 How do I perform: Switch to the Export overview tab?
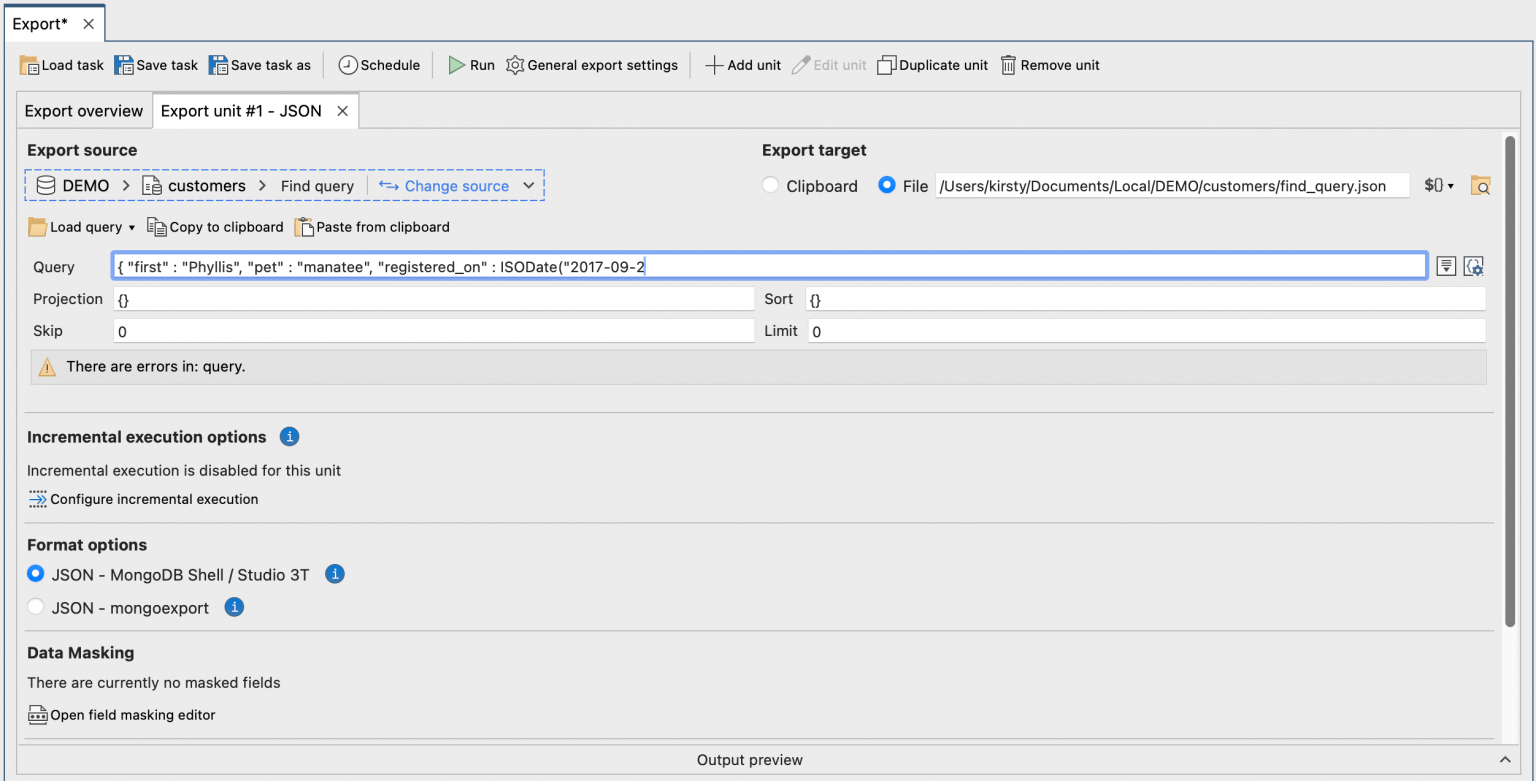84,110
